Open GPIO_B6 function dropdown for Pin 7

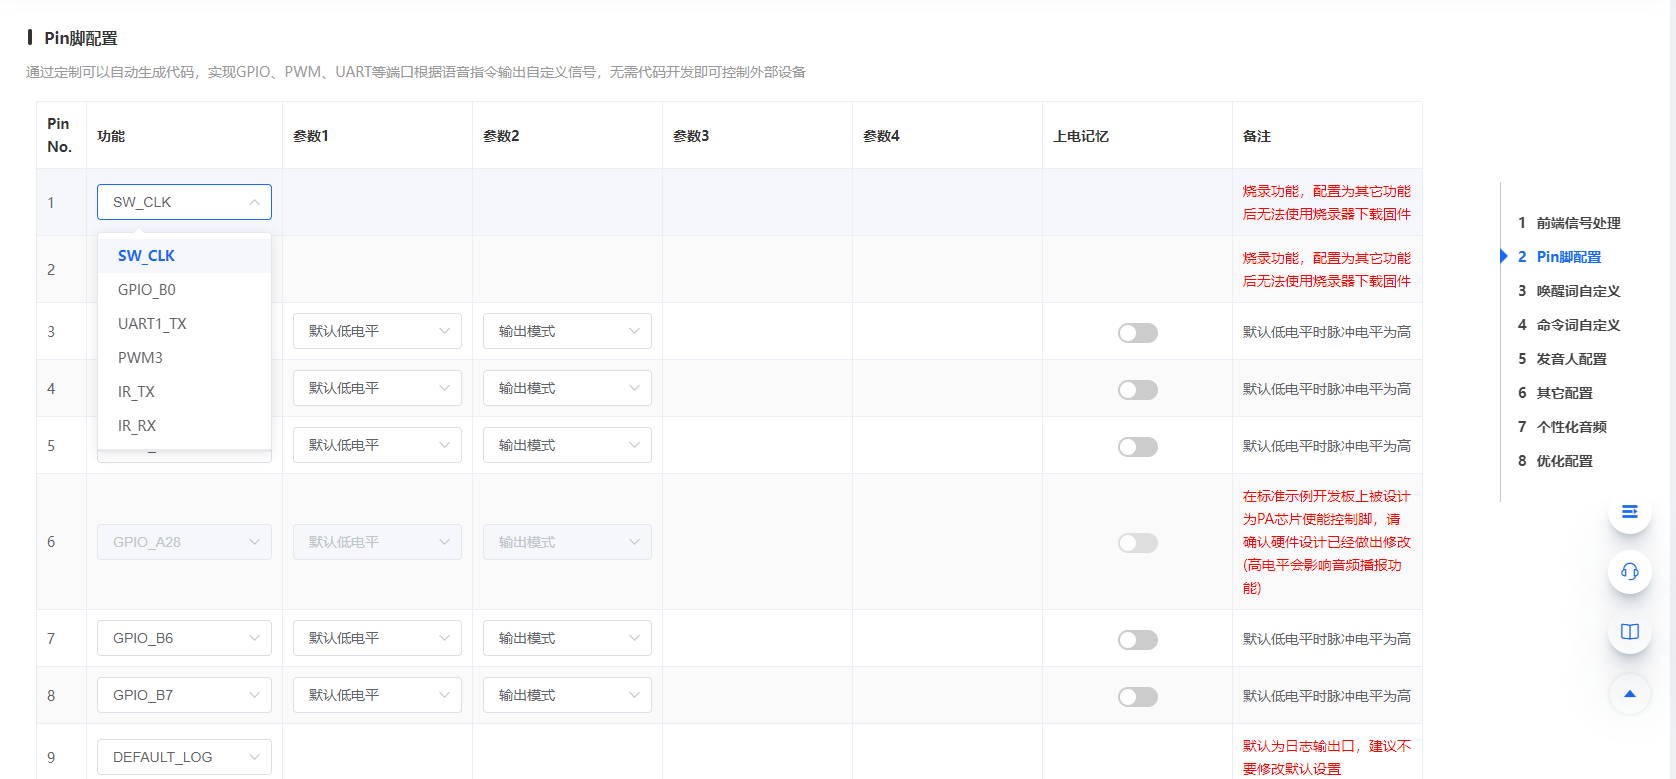[184, 638]
